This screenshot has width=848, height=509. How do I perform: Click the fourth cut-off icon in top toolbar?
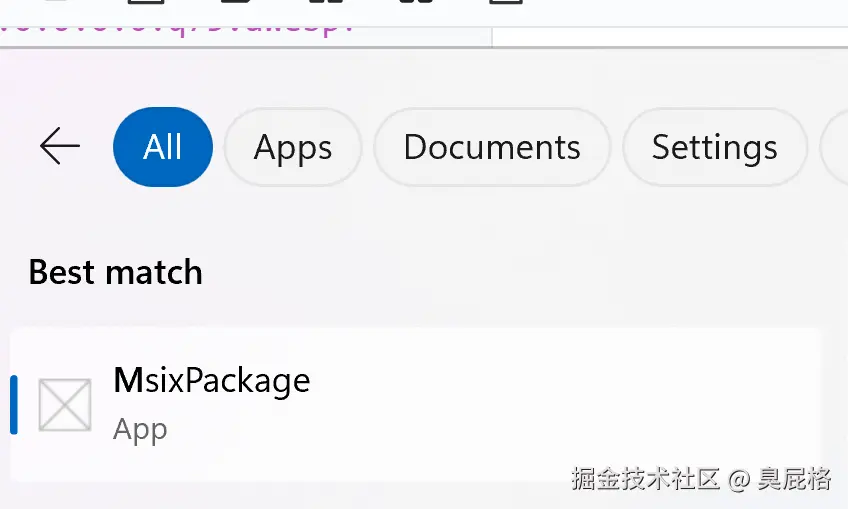[326, 2]
